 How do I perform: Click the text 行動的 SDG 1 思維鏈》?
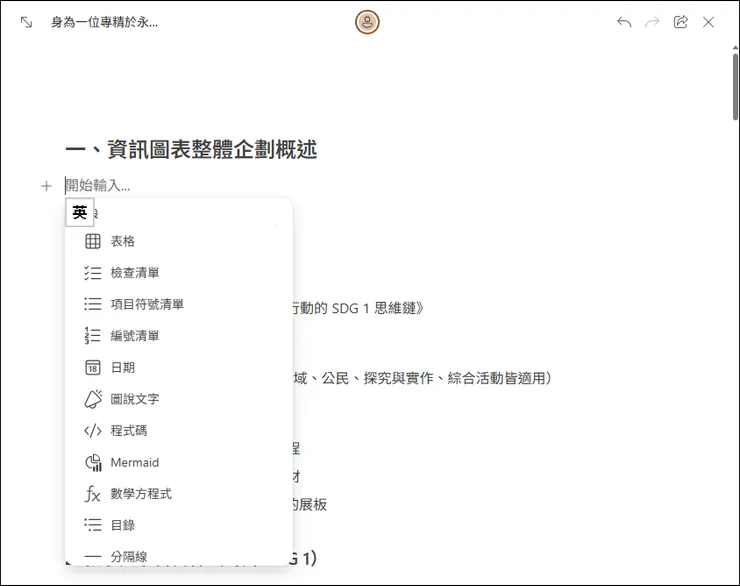pyautogui.click(x=358, y=308)
